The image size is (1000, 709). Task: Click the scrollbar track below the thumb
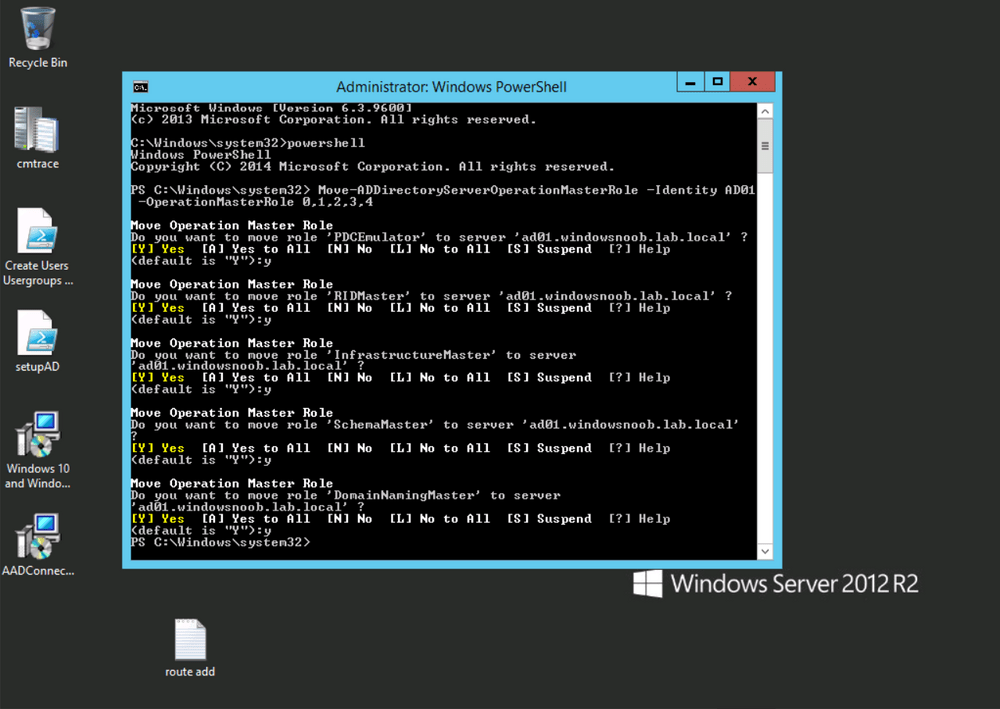[765, 350]
